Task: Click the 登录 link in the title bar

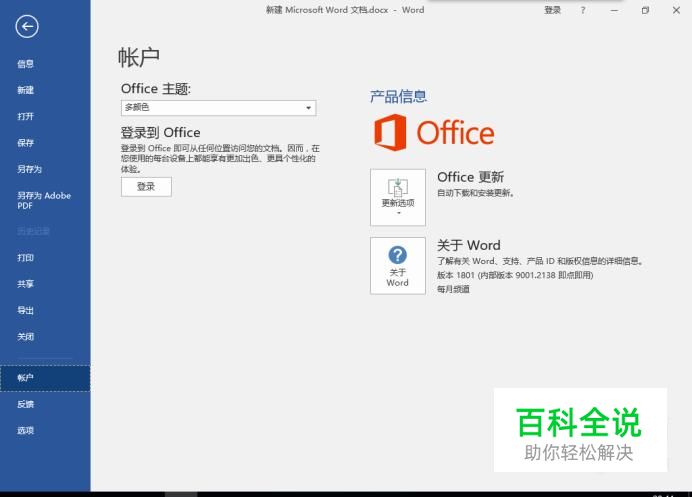Action: click(x=552, y=10)
